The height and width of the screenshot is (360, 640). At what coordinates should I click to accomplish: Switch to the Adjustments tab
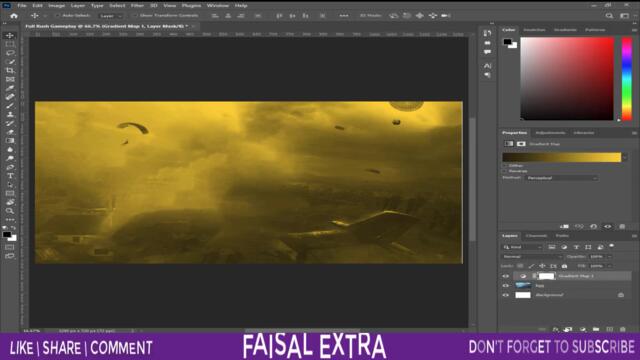[x=551, y=133]
